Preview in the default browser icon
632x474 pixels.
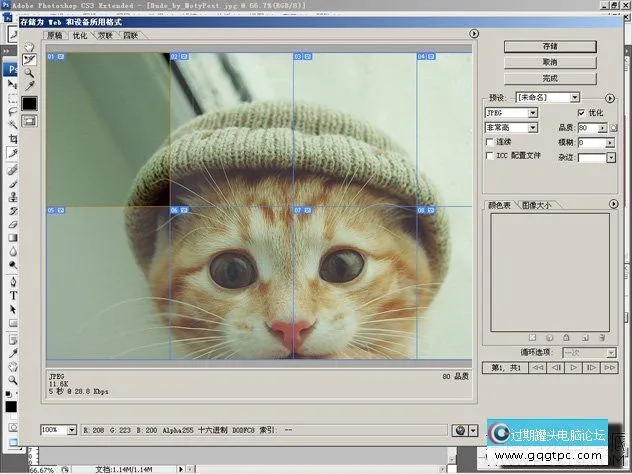click(460, 430)
